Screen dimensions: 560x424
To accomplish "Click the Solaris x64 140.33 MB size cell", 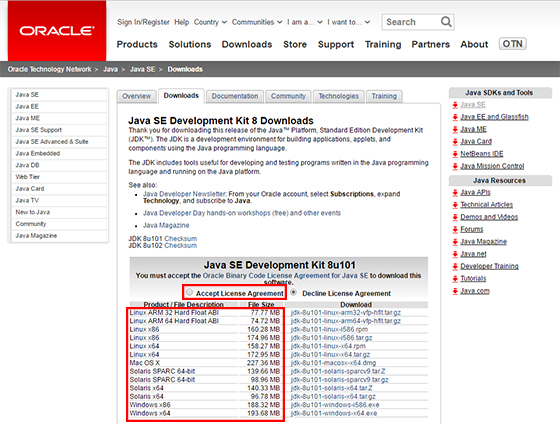I will (264, 388).
